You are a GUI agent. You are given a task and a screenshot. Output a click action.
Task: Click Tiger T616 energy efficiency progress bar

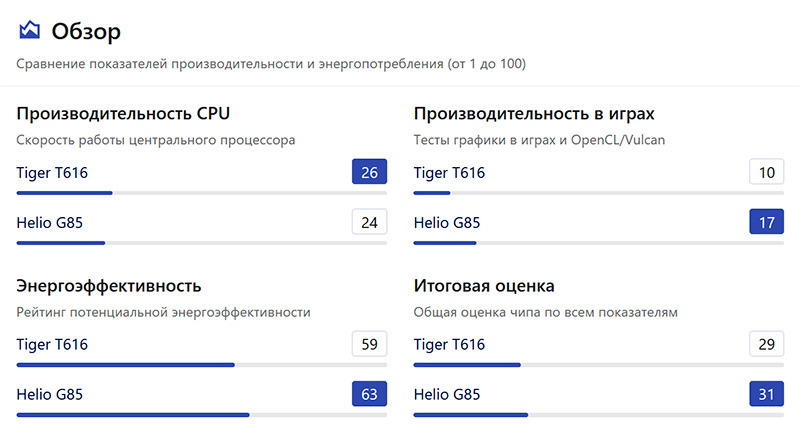[x=201, y=365]
